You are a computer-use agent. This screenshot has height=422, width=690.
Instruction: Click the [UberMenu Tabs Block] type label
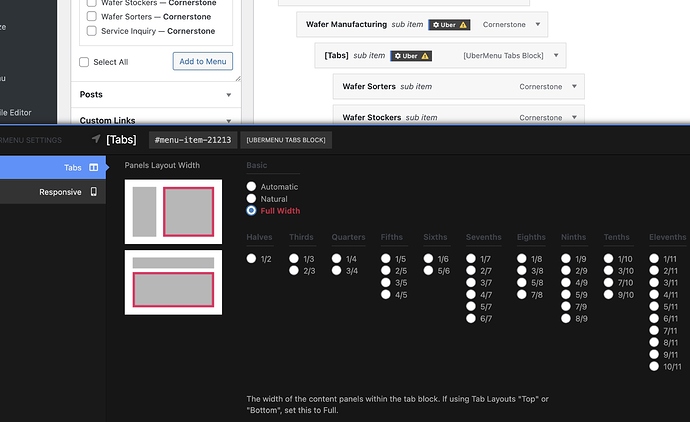coord(503,55)
